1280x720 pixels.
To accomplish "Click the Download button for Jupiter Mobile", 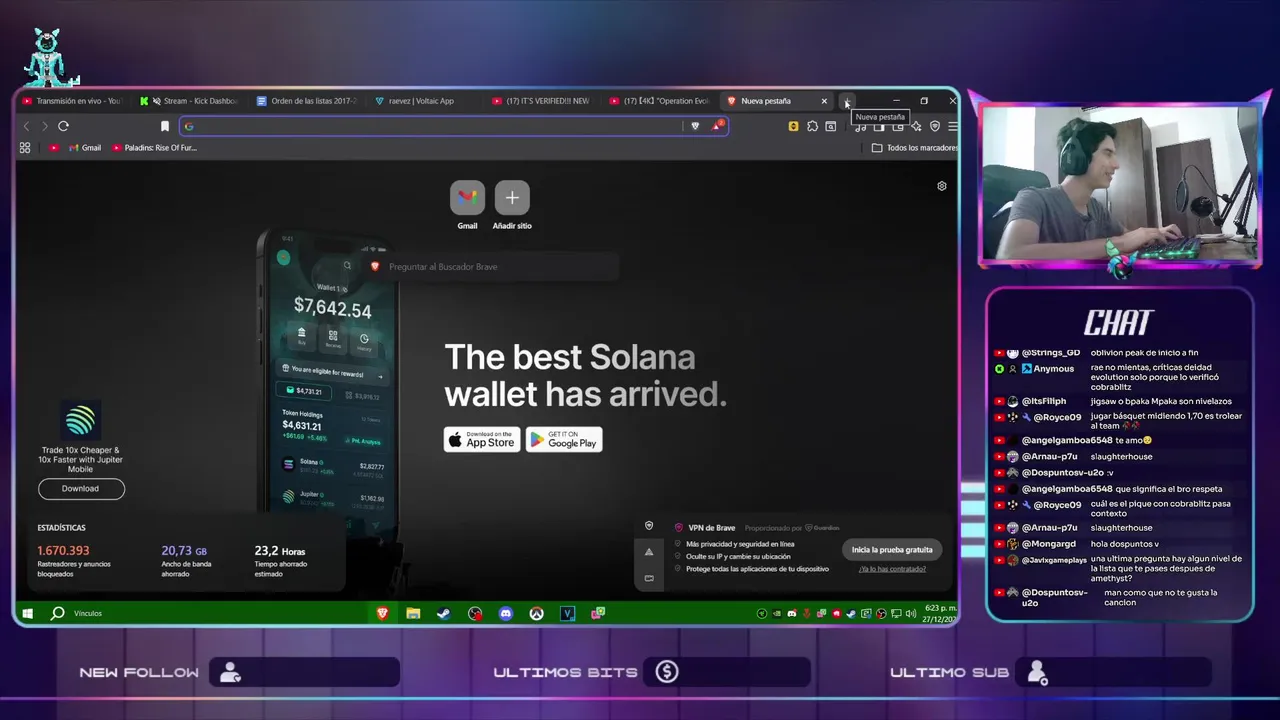I will click(x=81, y=489).
